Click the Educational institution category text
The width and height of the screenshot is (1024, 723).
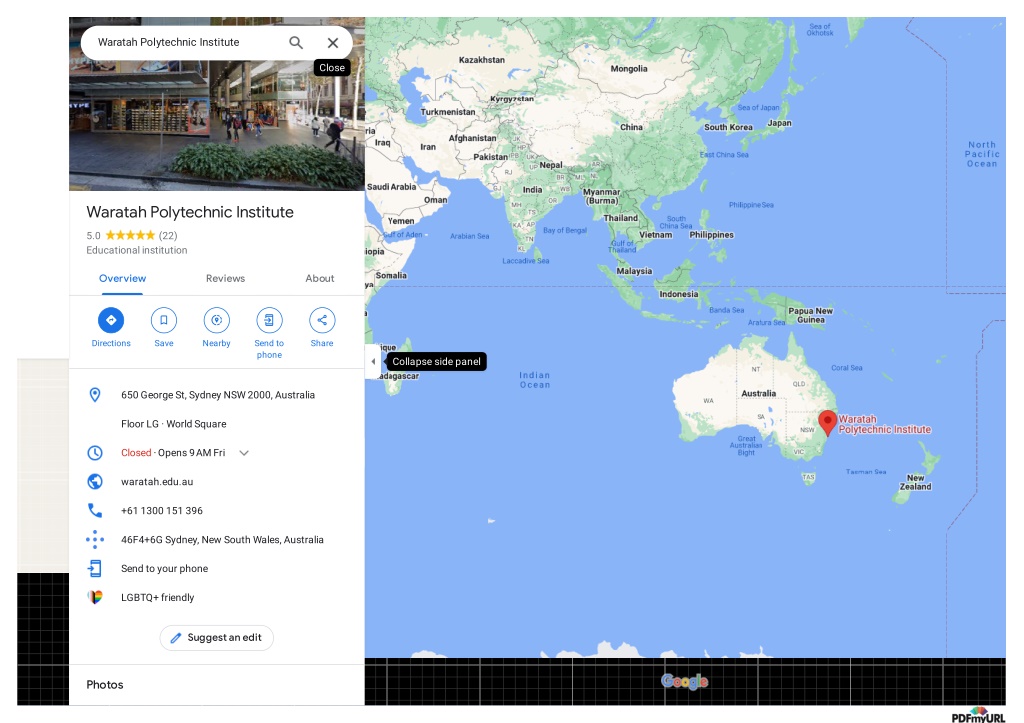tap(136, 250)
